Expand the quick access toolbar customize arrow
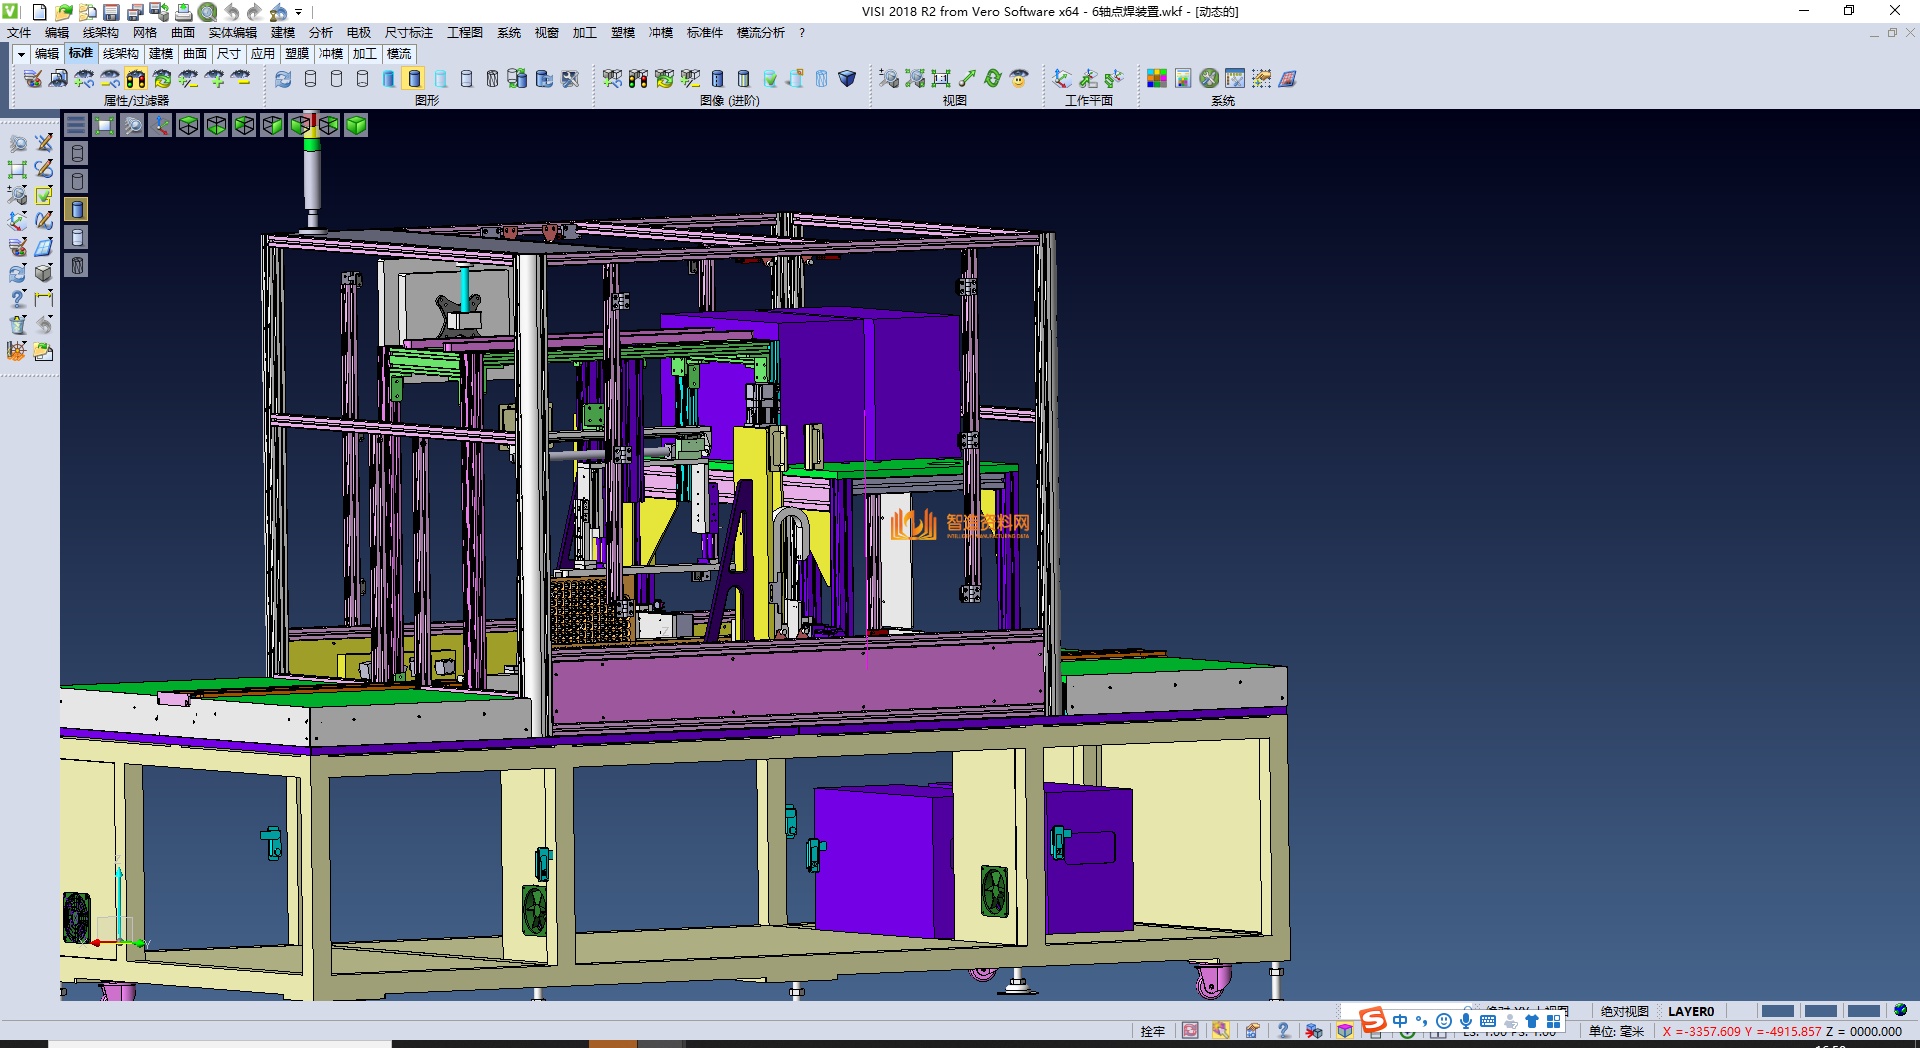Viewport: 1920px width, 1048px height. pos(299,12)
